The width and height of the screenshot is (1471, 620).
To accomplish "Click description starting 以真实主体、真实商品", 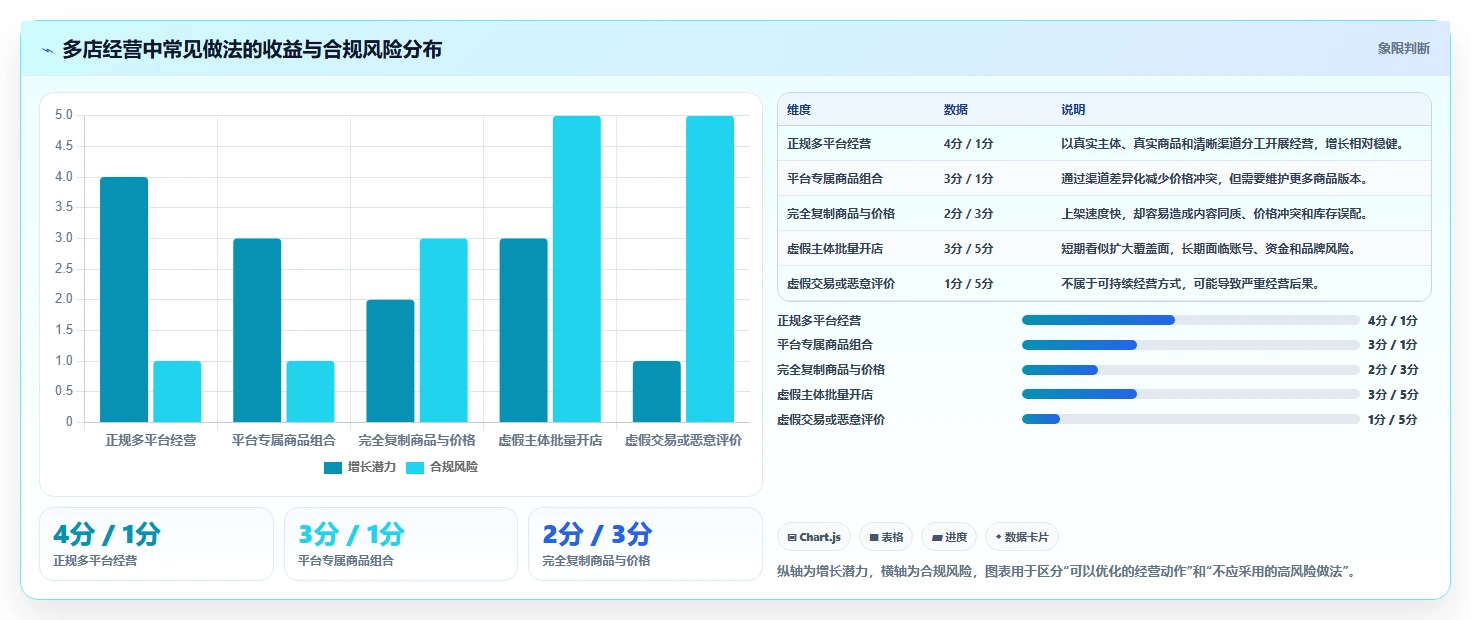I will pyautogui.click(x=1232, y=144).
